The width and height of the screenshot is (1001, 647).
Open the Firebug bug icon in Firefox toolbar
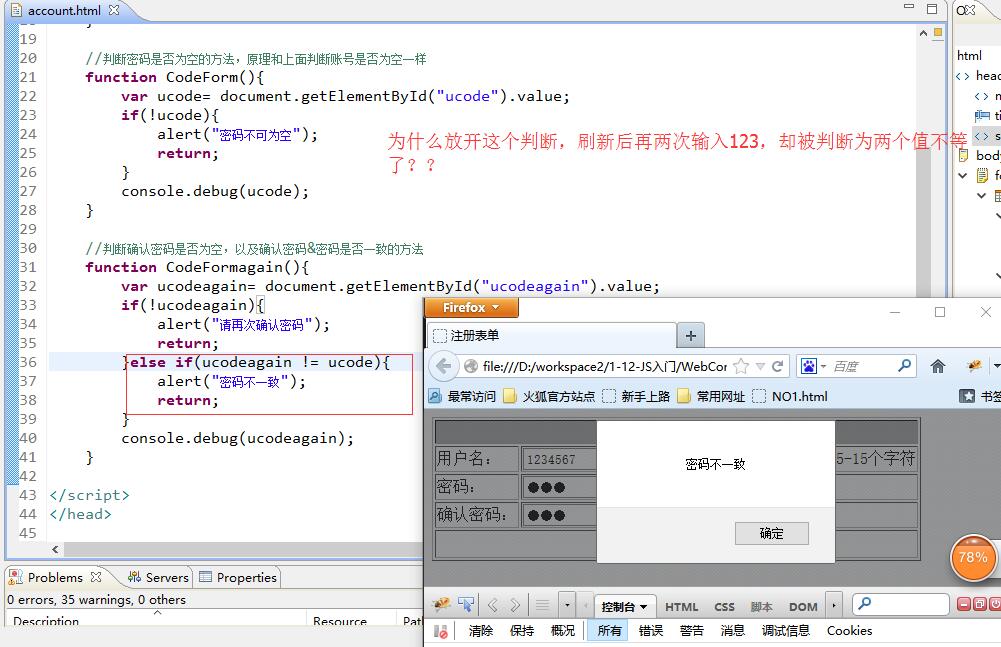click(x=974, y=366)
